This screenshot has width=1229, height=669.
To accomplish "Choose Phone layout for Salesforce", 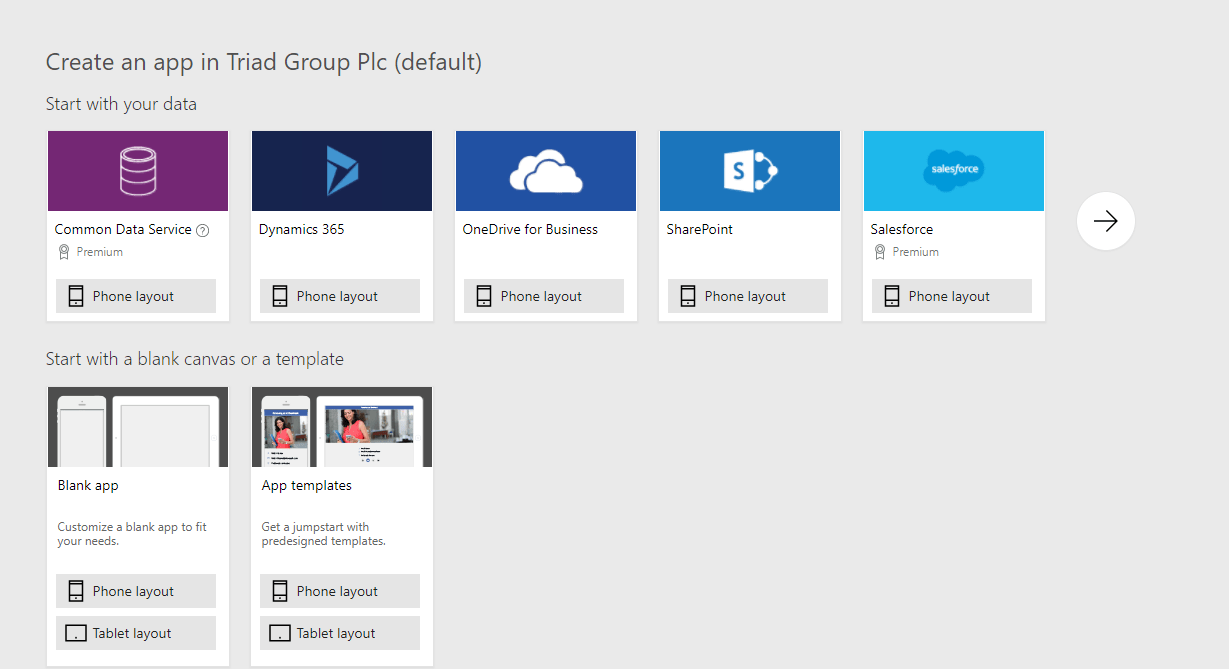I will [x=952, y=296].
